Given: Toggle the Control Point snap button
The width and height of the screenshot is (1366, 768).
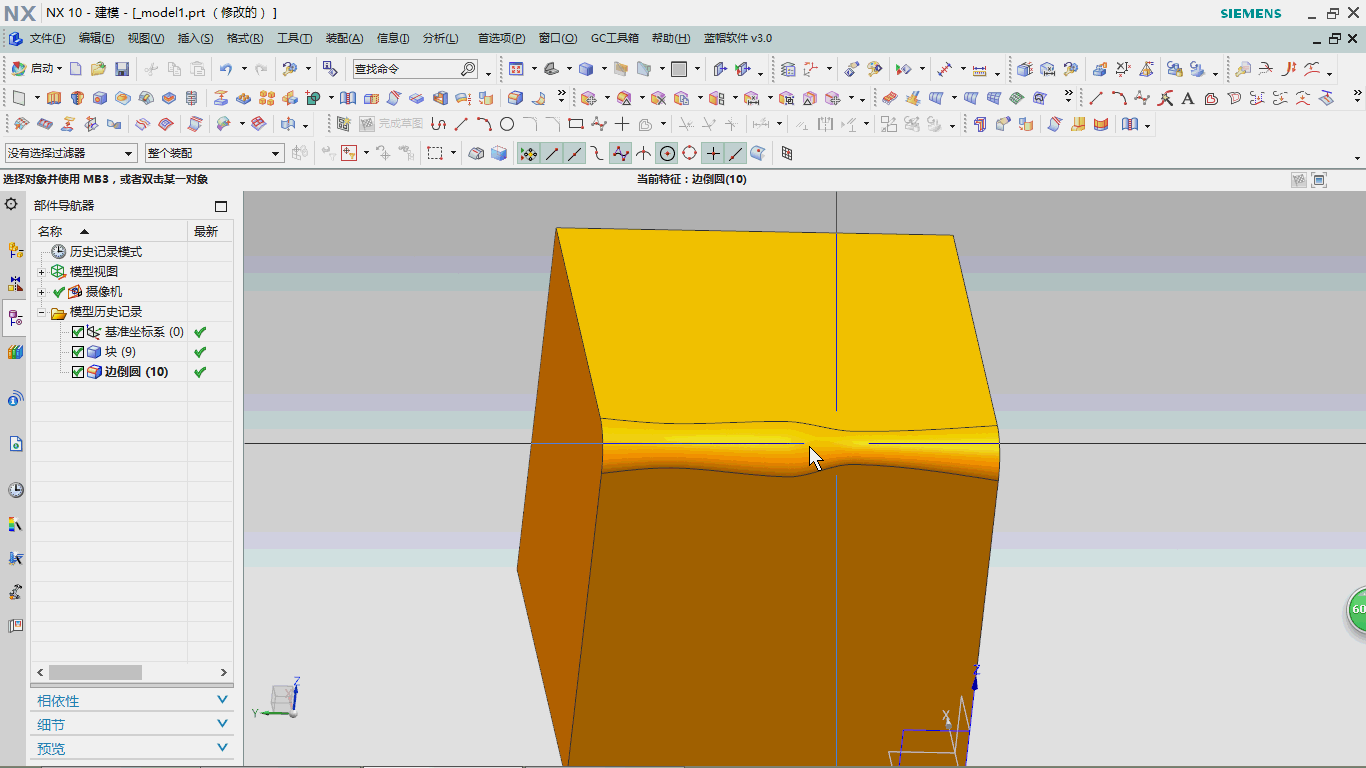Looking at the screenshot, I should [597, 153].
